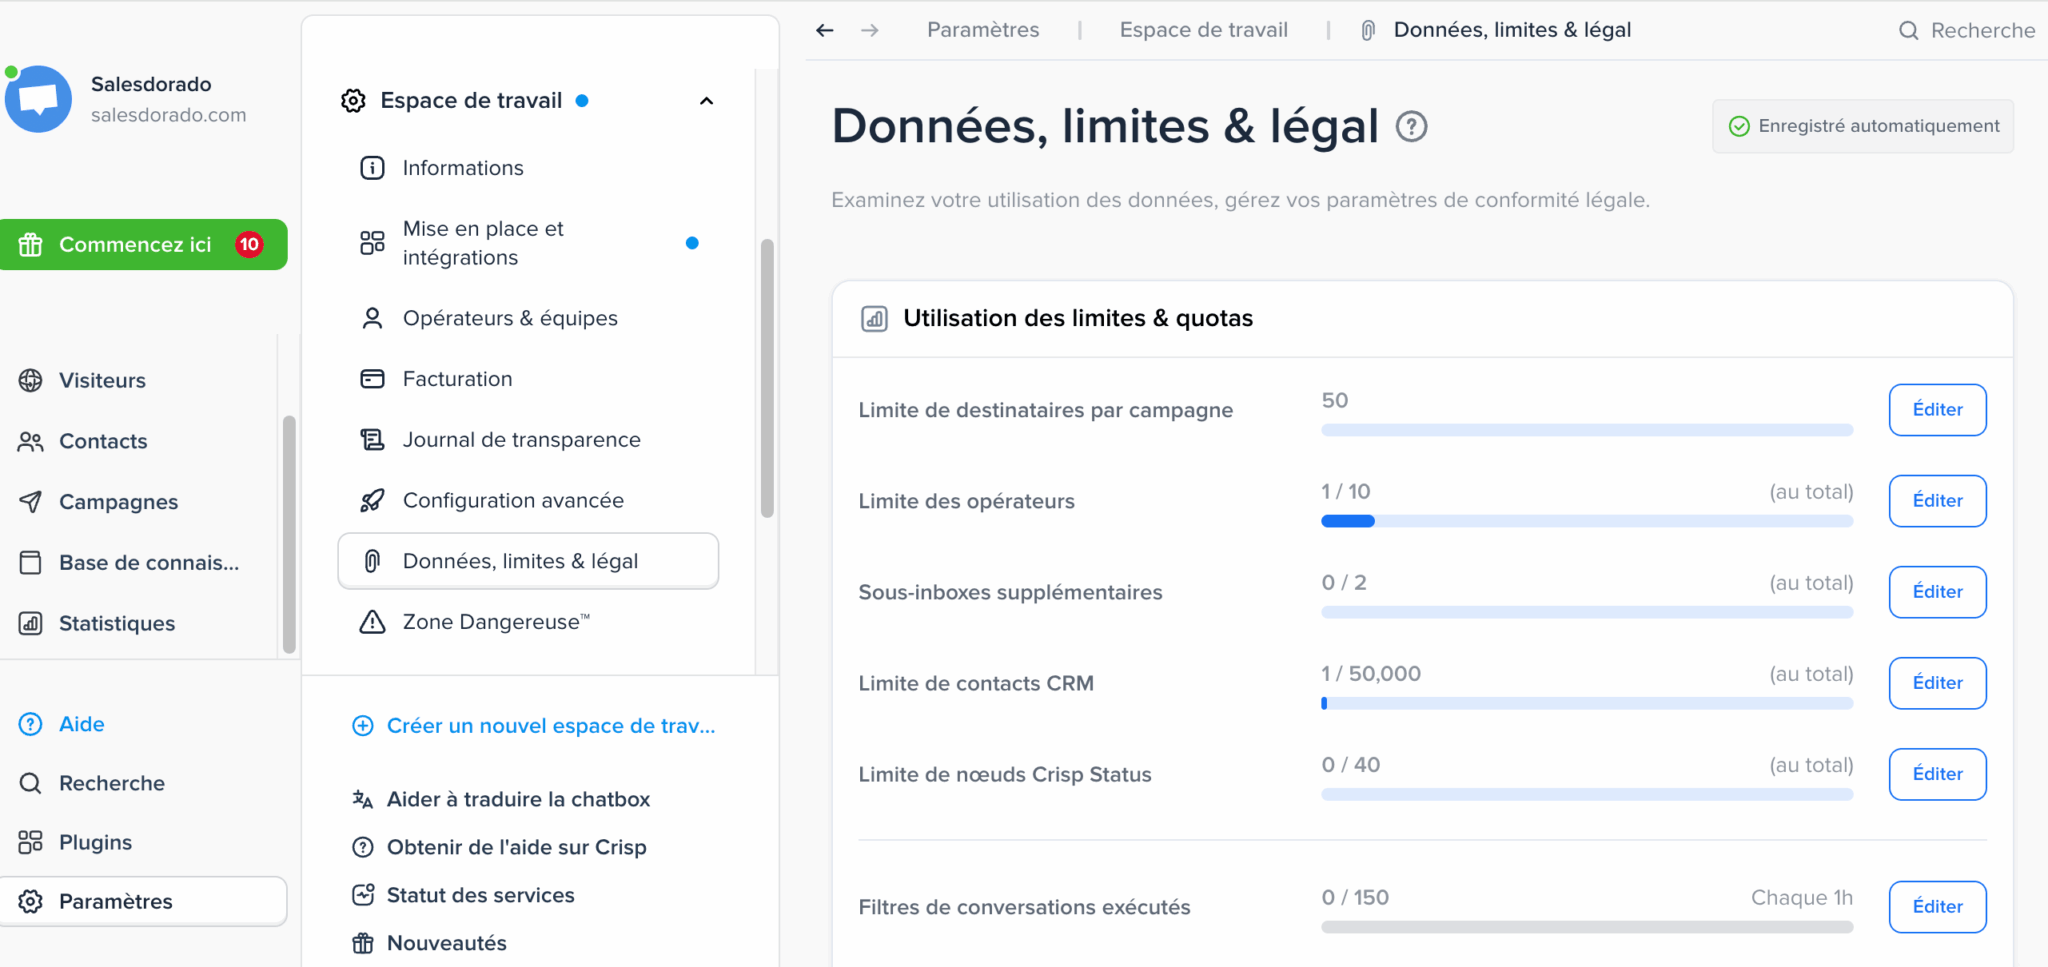Click the Commencez ici green button
The image size is (2048, 967).
click(x=144, y=244)
